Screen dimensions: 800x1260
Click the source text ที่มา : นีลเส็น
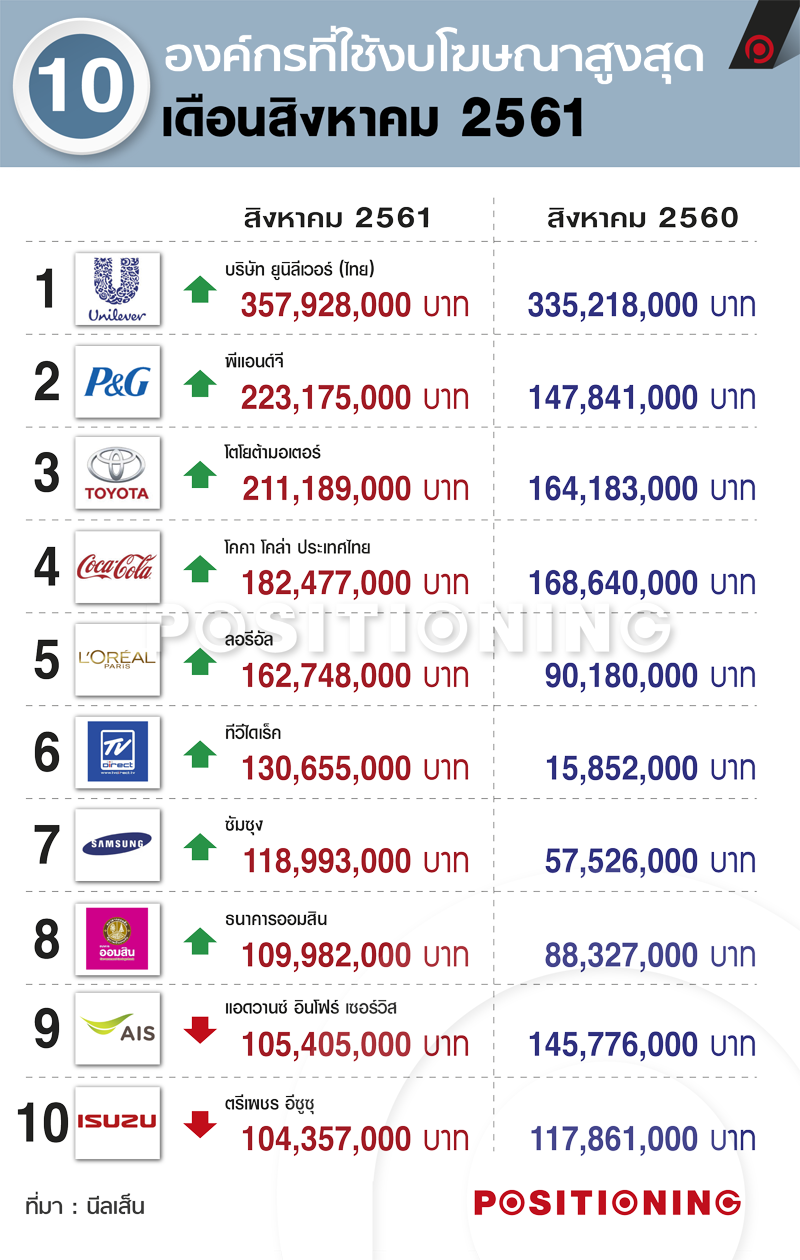[85, 1205]
